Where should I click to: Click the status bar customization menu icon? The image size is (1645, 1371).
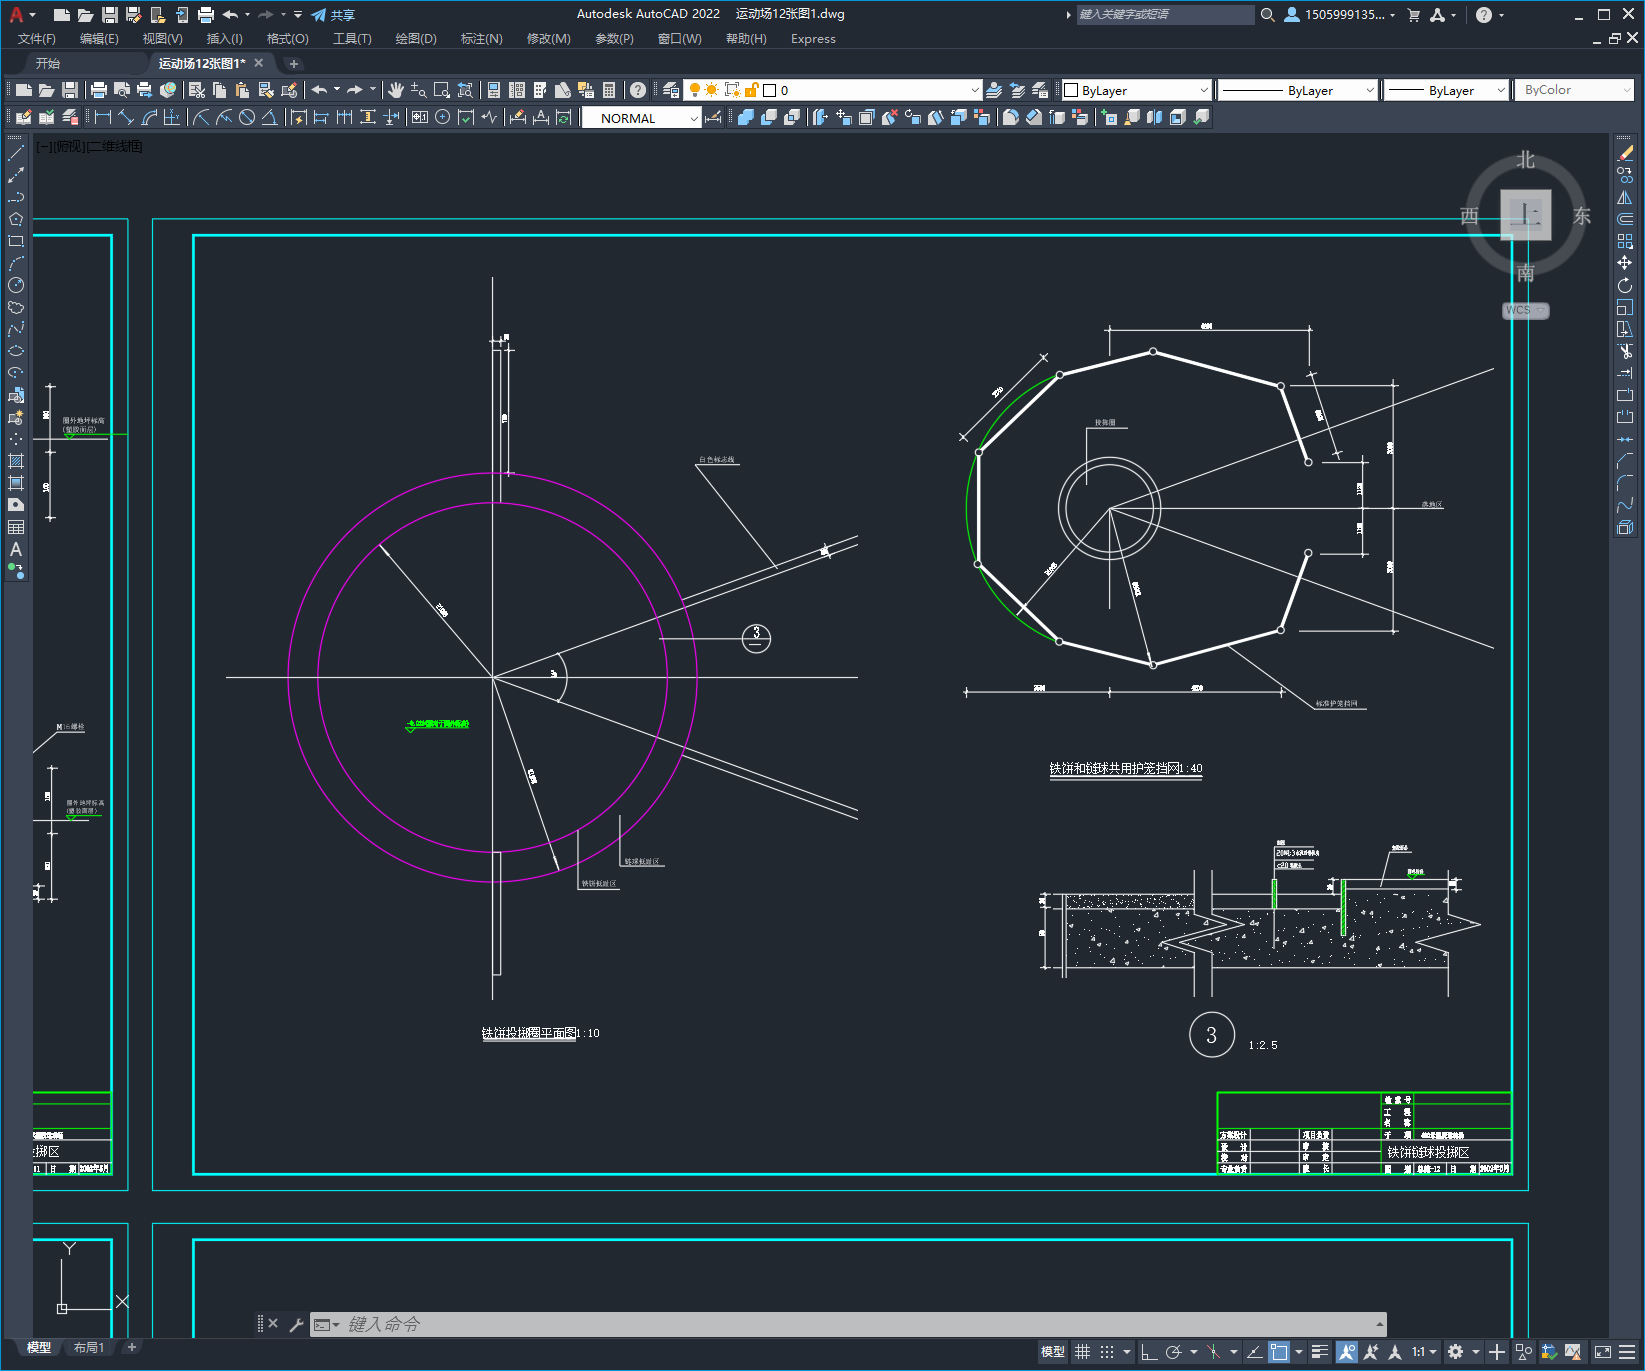coord(1627,1352)
